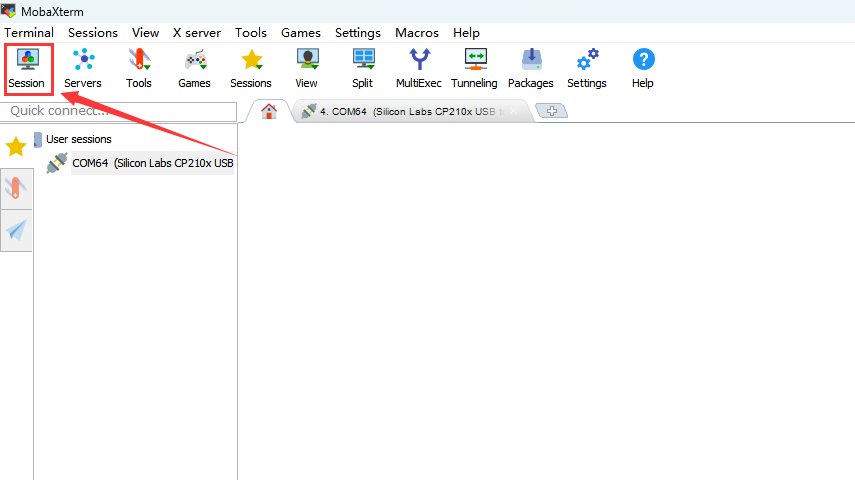Open the Terminal menu

click(29, 33)
